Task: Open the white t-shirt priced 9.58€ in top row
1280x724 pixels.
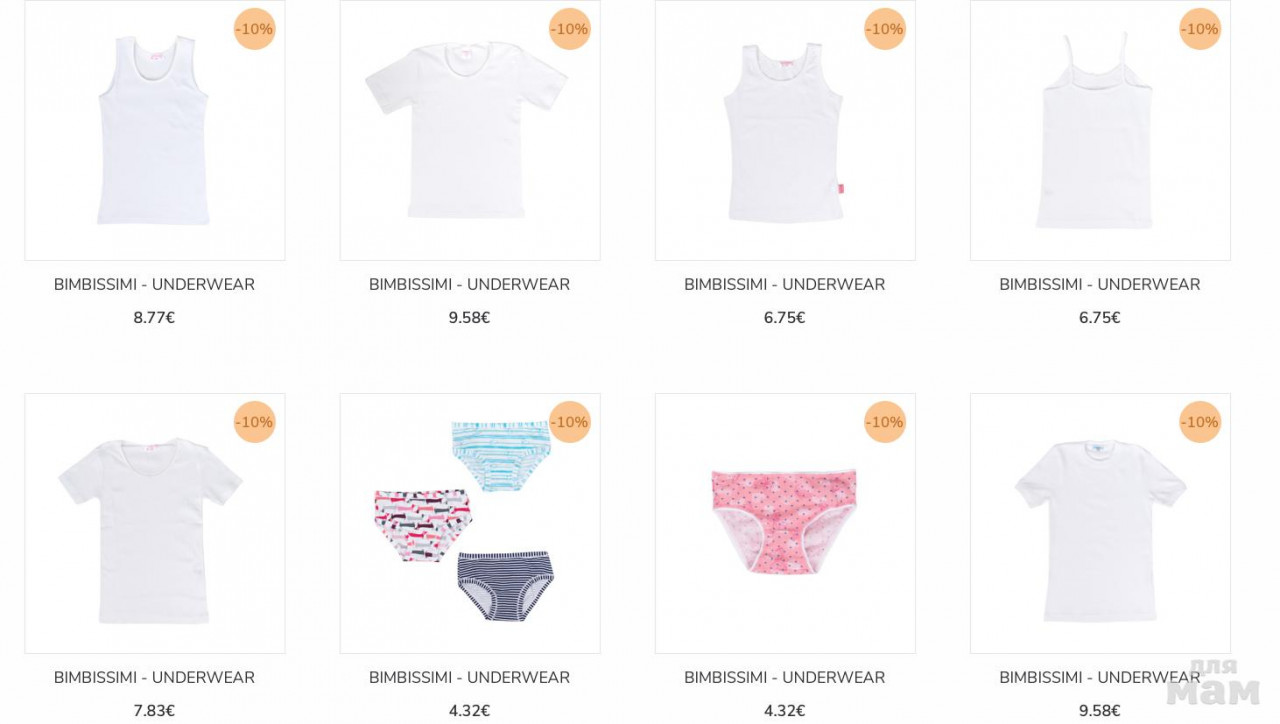Action: click(x=470, y=130)
